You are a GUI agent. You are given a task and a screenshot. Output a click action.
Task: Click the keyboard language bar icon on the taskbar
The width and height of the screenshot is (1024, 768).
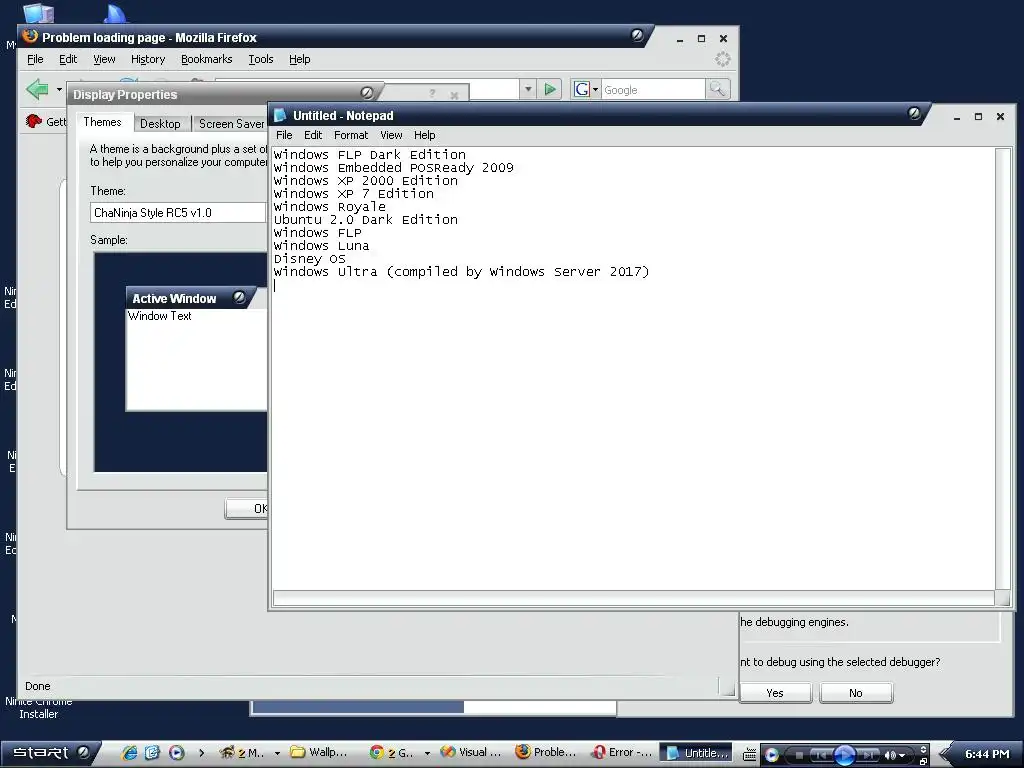coord(750,754)
